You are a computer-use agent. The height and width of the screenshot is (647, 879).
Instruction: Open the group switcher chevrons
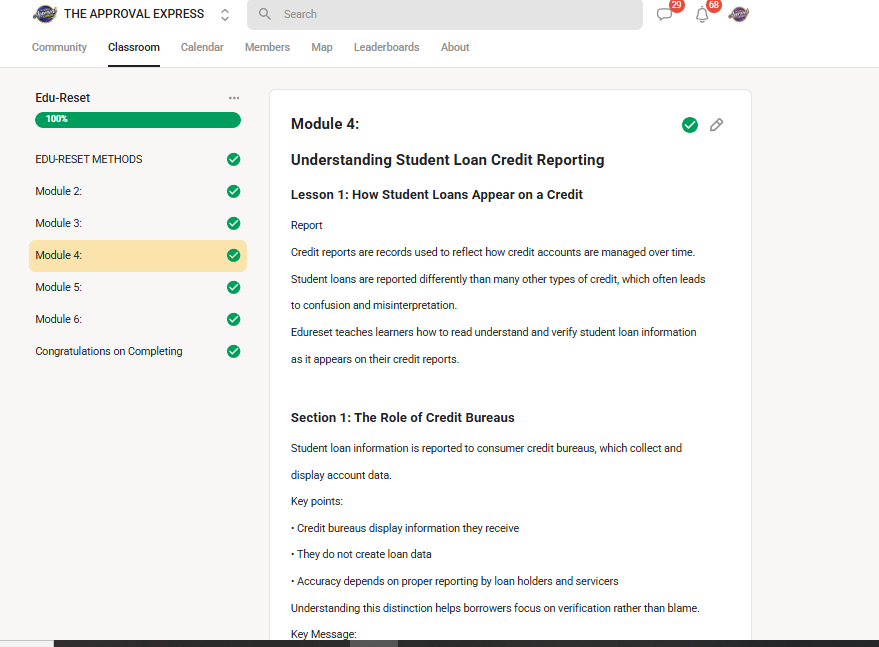tap(225, 15)
